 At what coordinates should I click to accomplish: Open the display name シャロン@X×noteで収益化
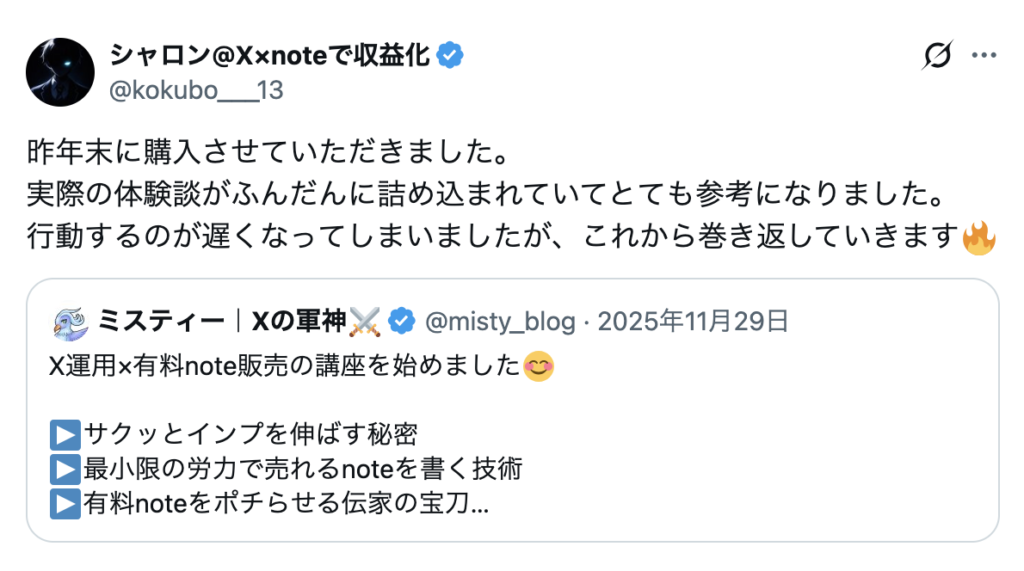(x=270, y=56)
